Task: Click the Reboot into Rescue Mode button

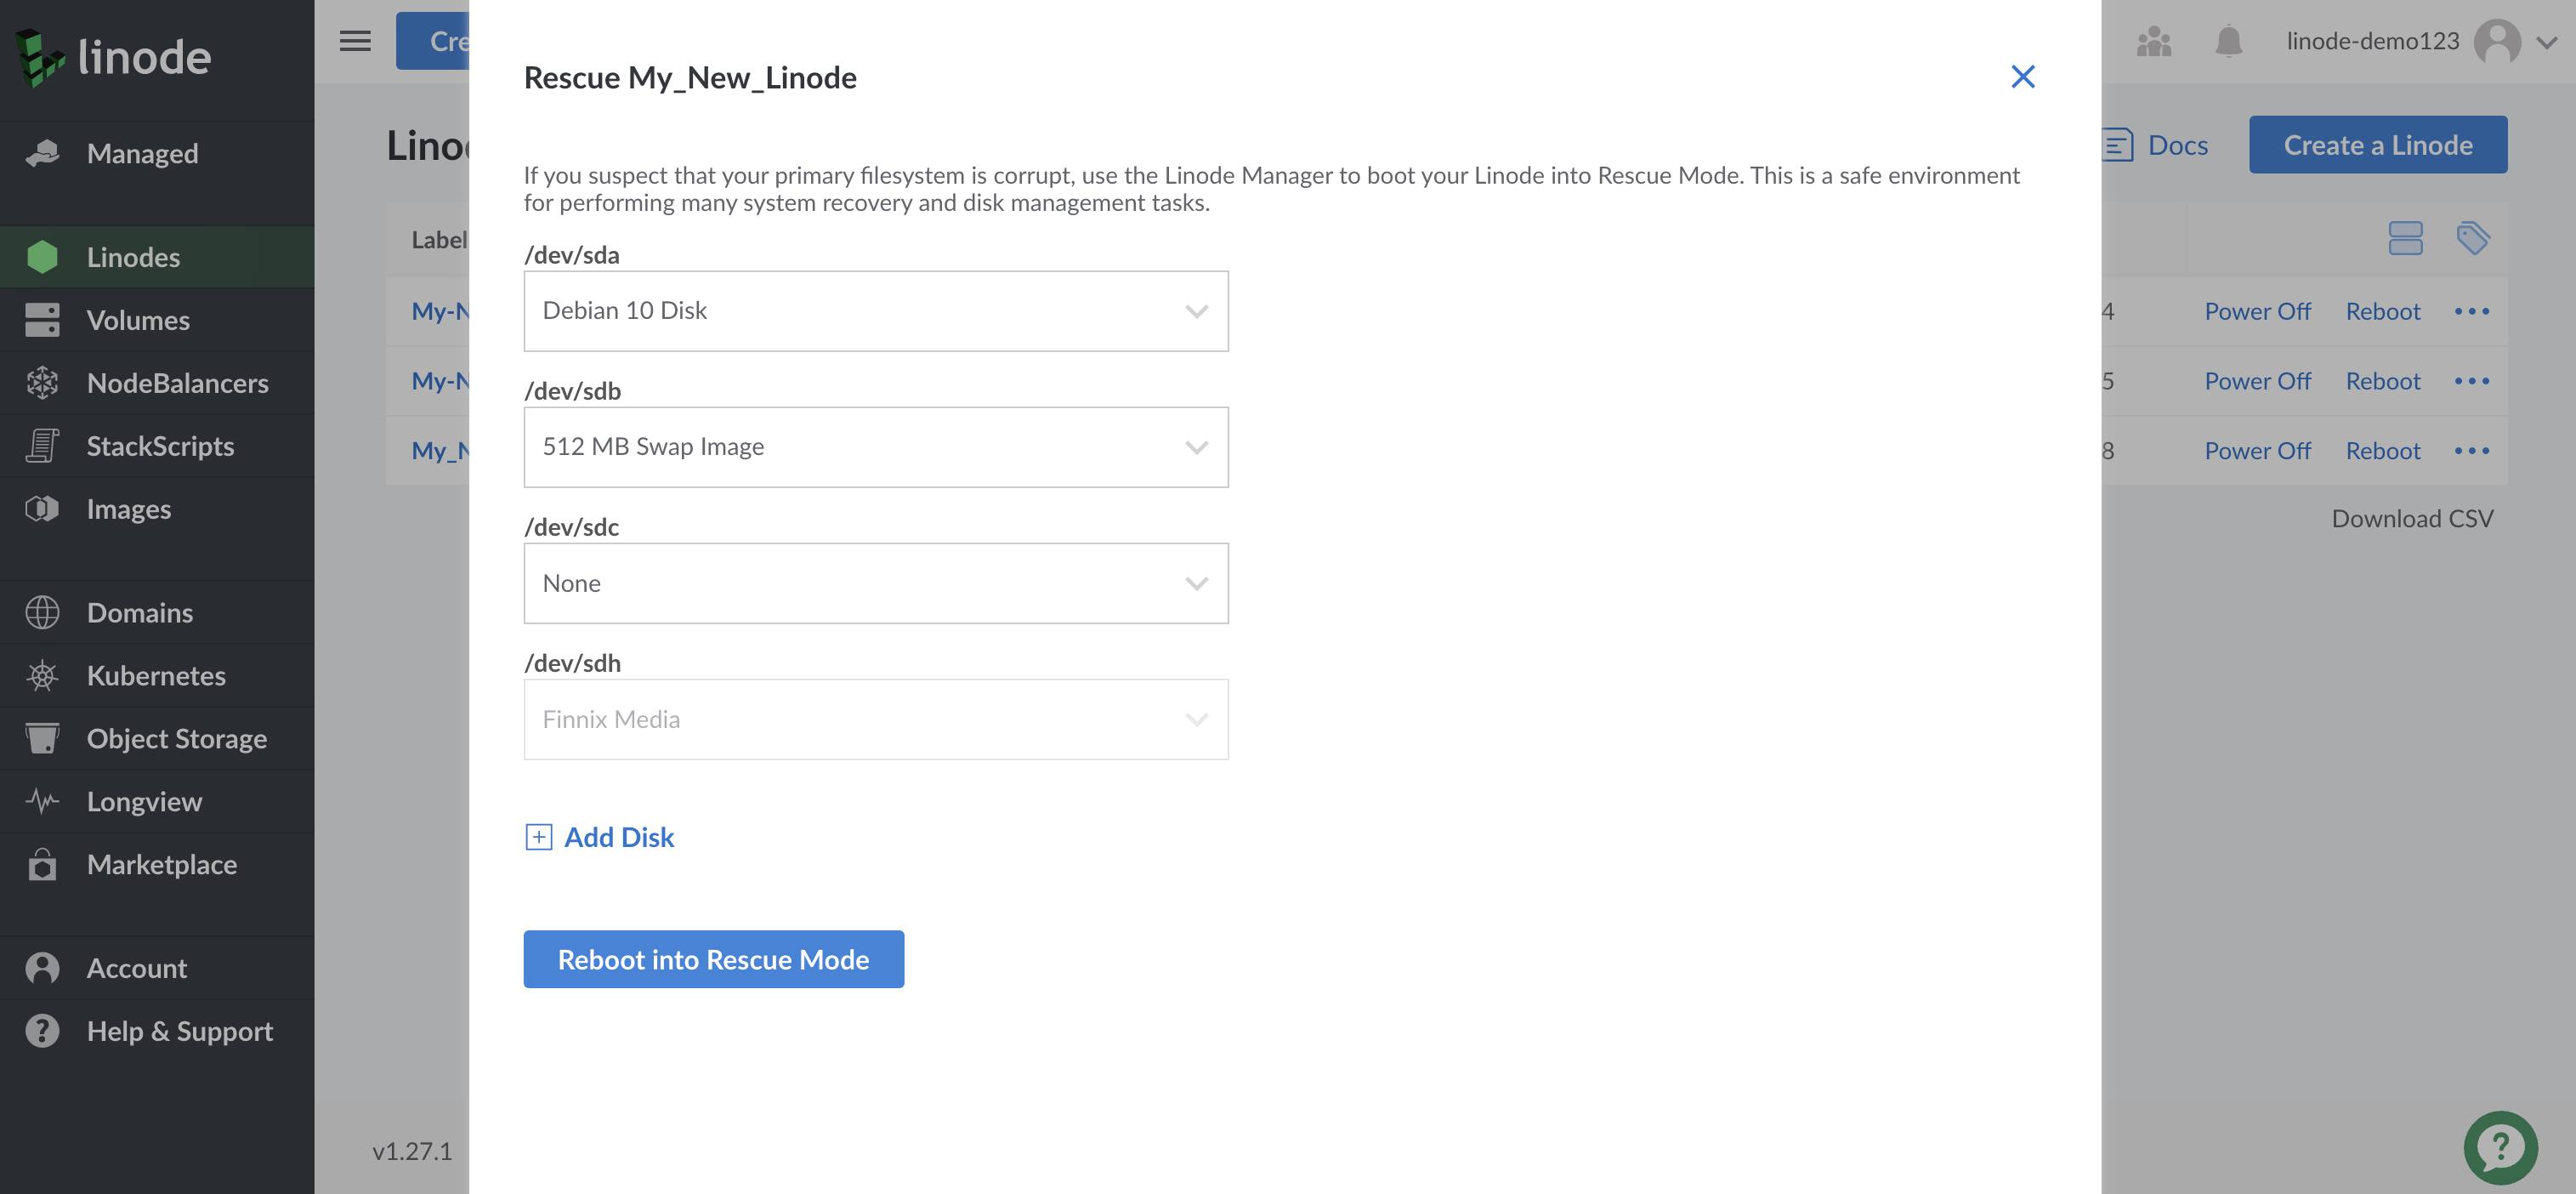Action: pos(713,959)
